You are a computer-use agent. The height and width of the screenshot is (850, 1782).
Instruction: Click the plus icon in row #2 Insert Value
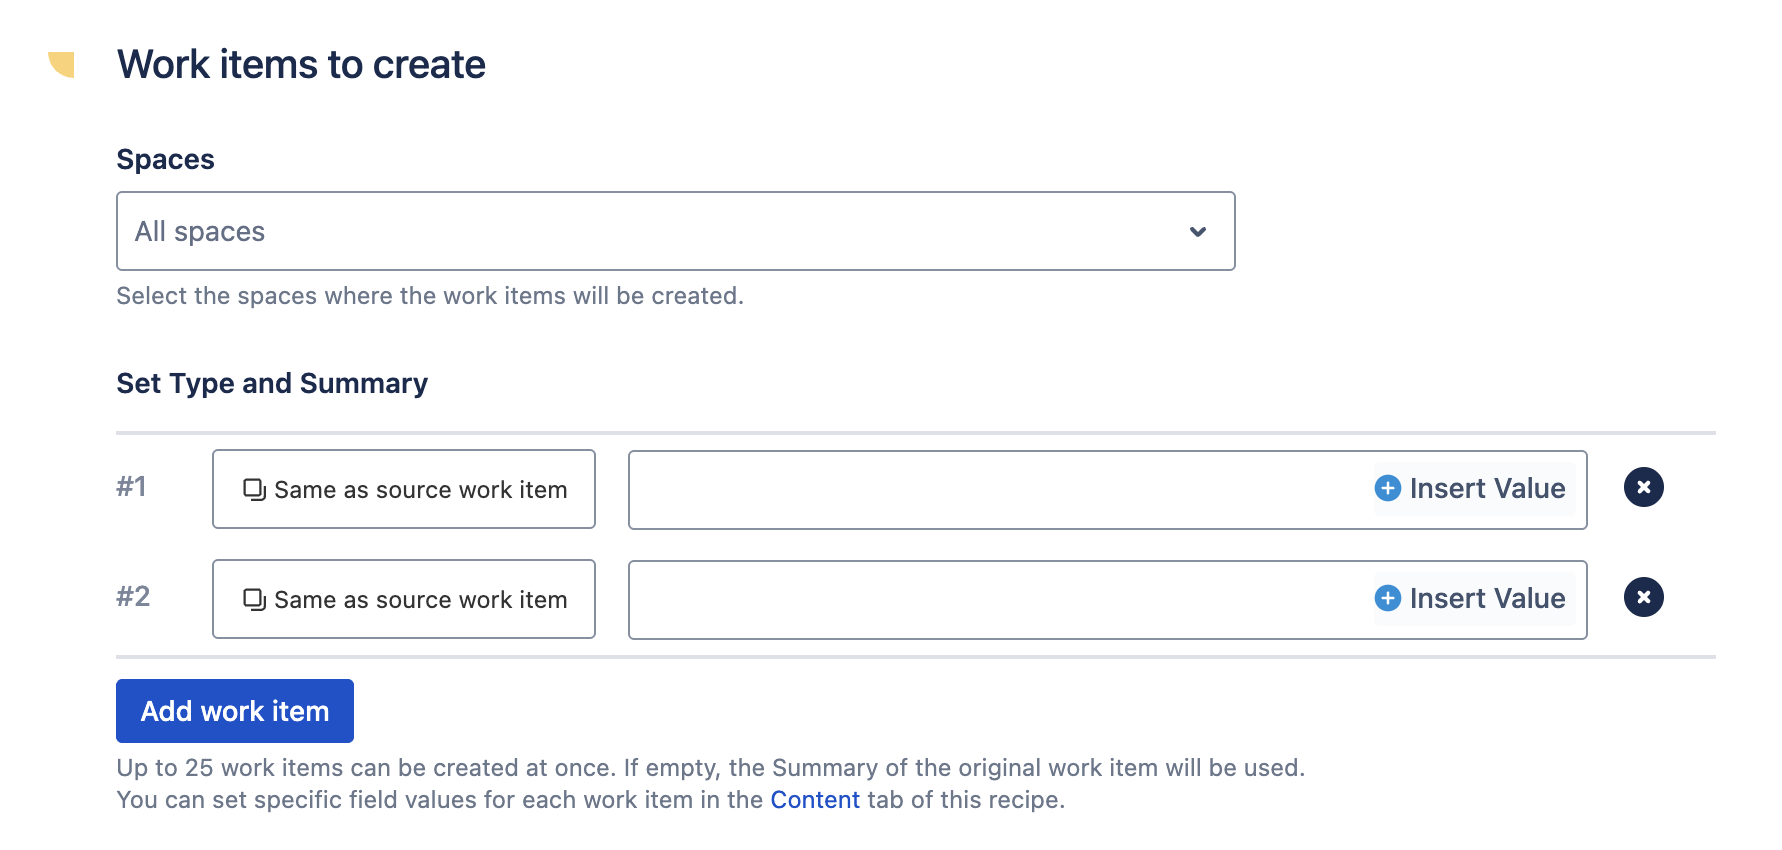pyautogui.click(x=1388, y=598)
